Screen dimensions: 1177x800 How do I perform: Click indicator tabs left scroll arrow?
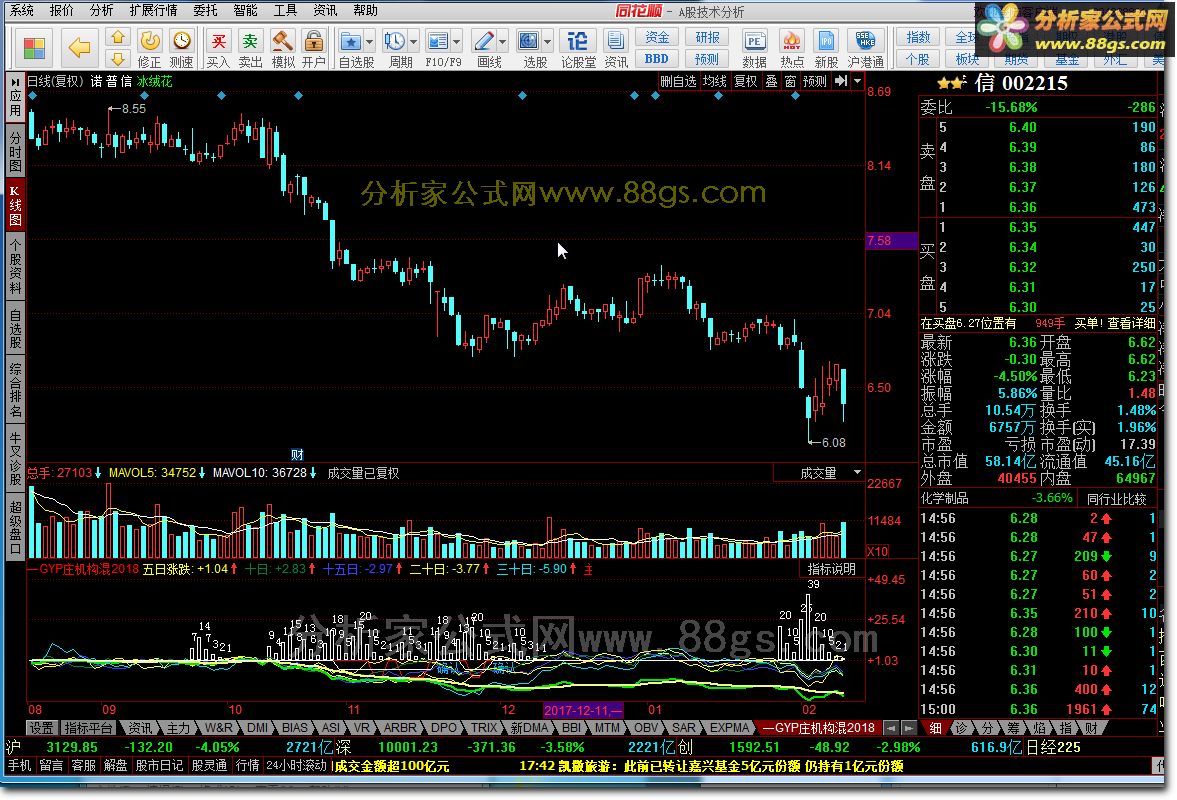[890, 727]
